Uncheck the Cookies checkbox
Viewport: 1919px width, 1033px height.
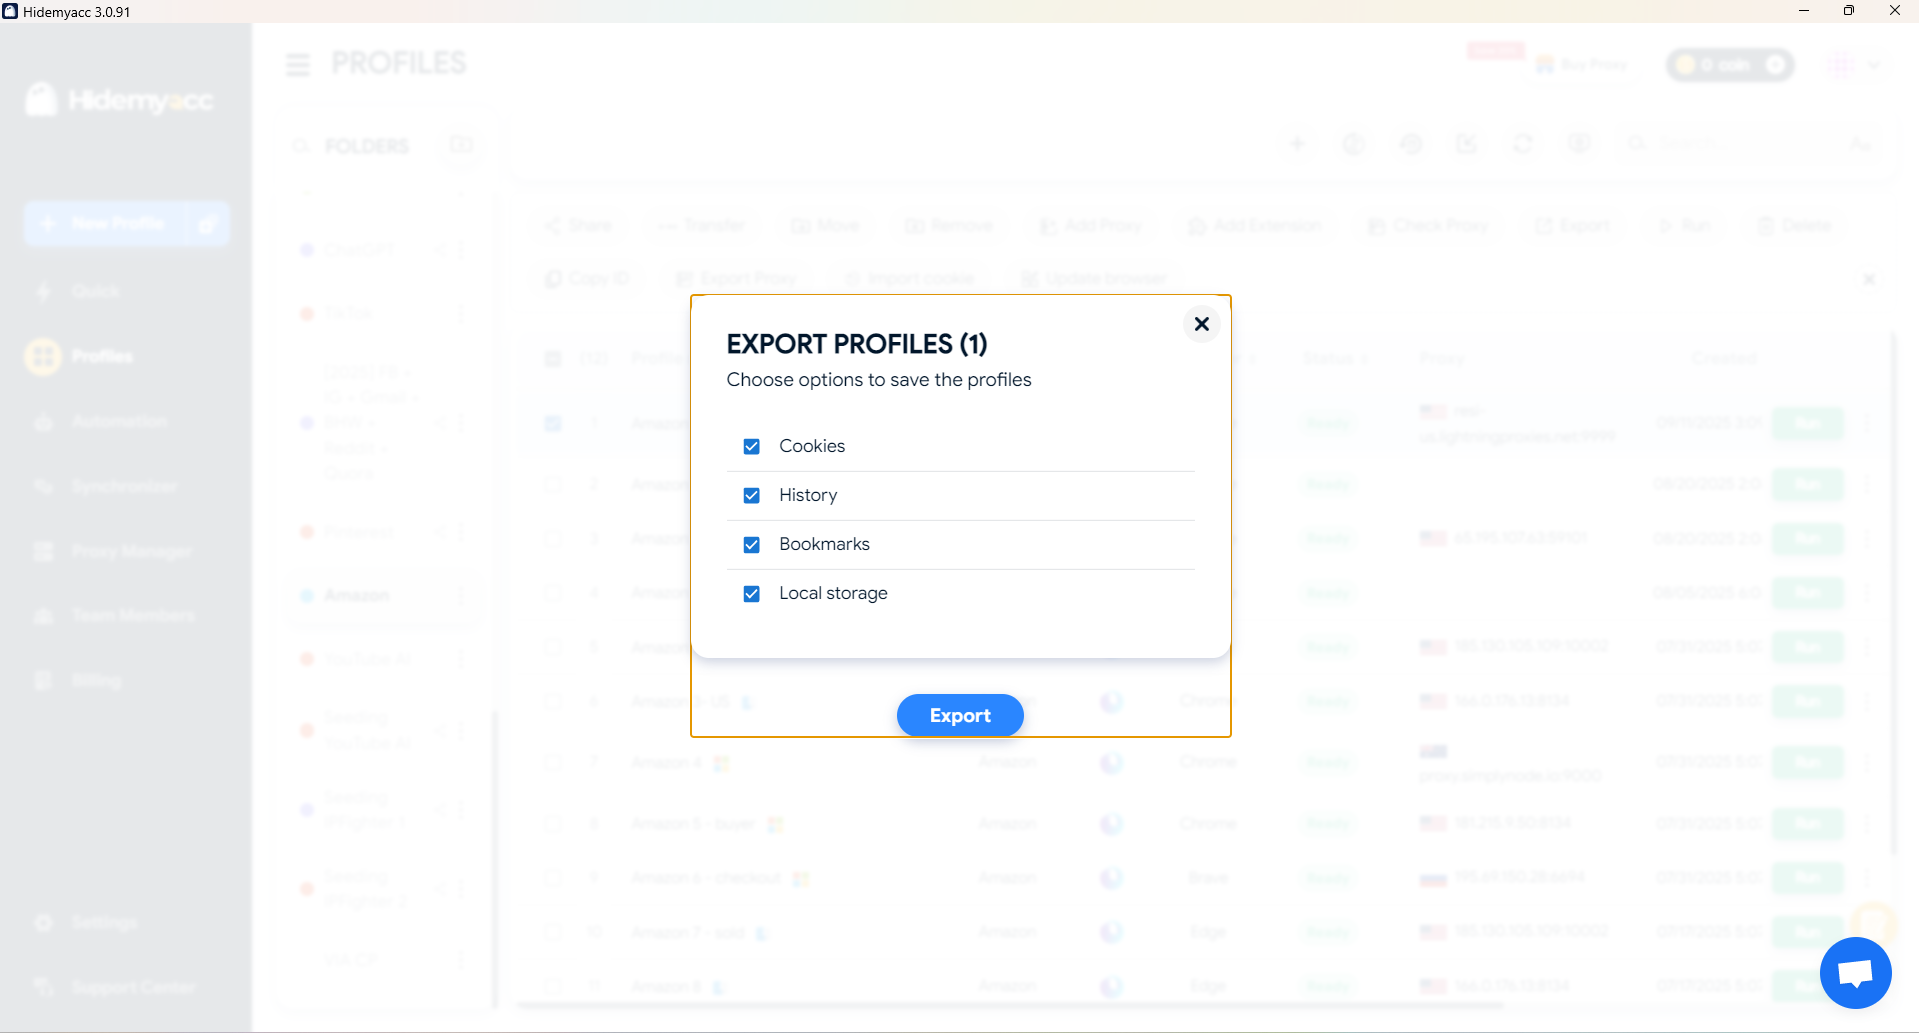click(751, 446)
